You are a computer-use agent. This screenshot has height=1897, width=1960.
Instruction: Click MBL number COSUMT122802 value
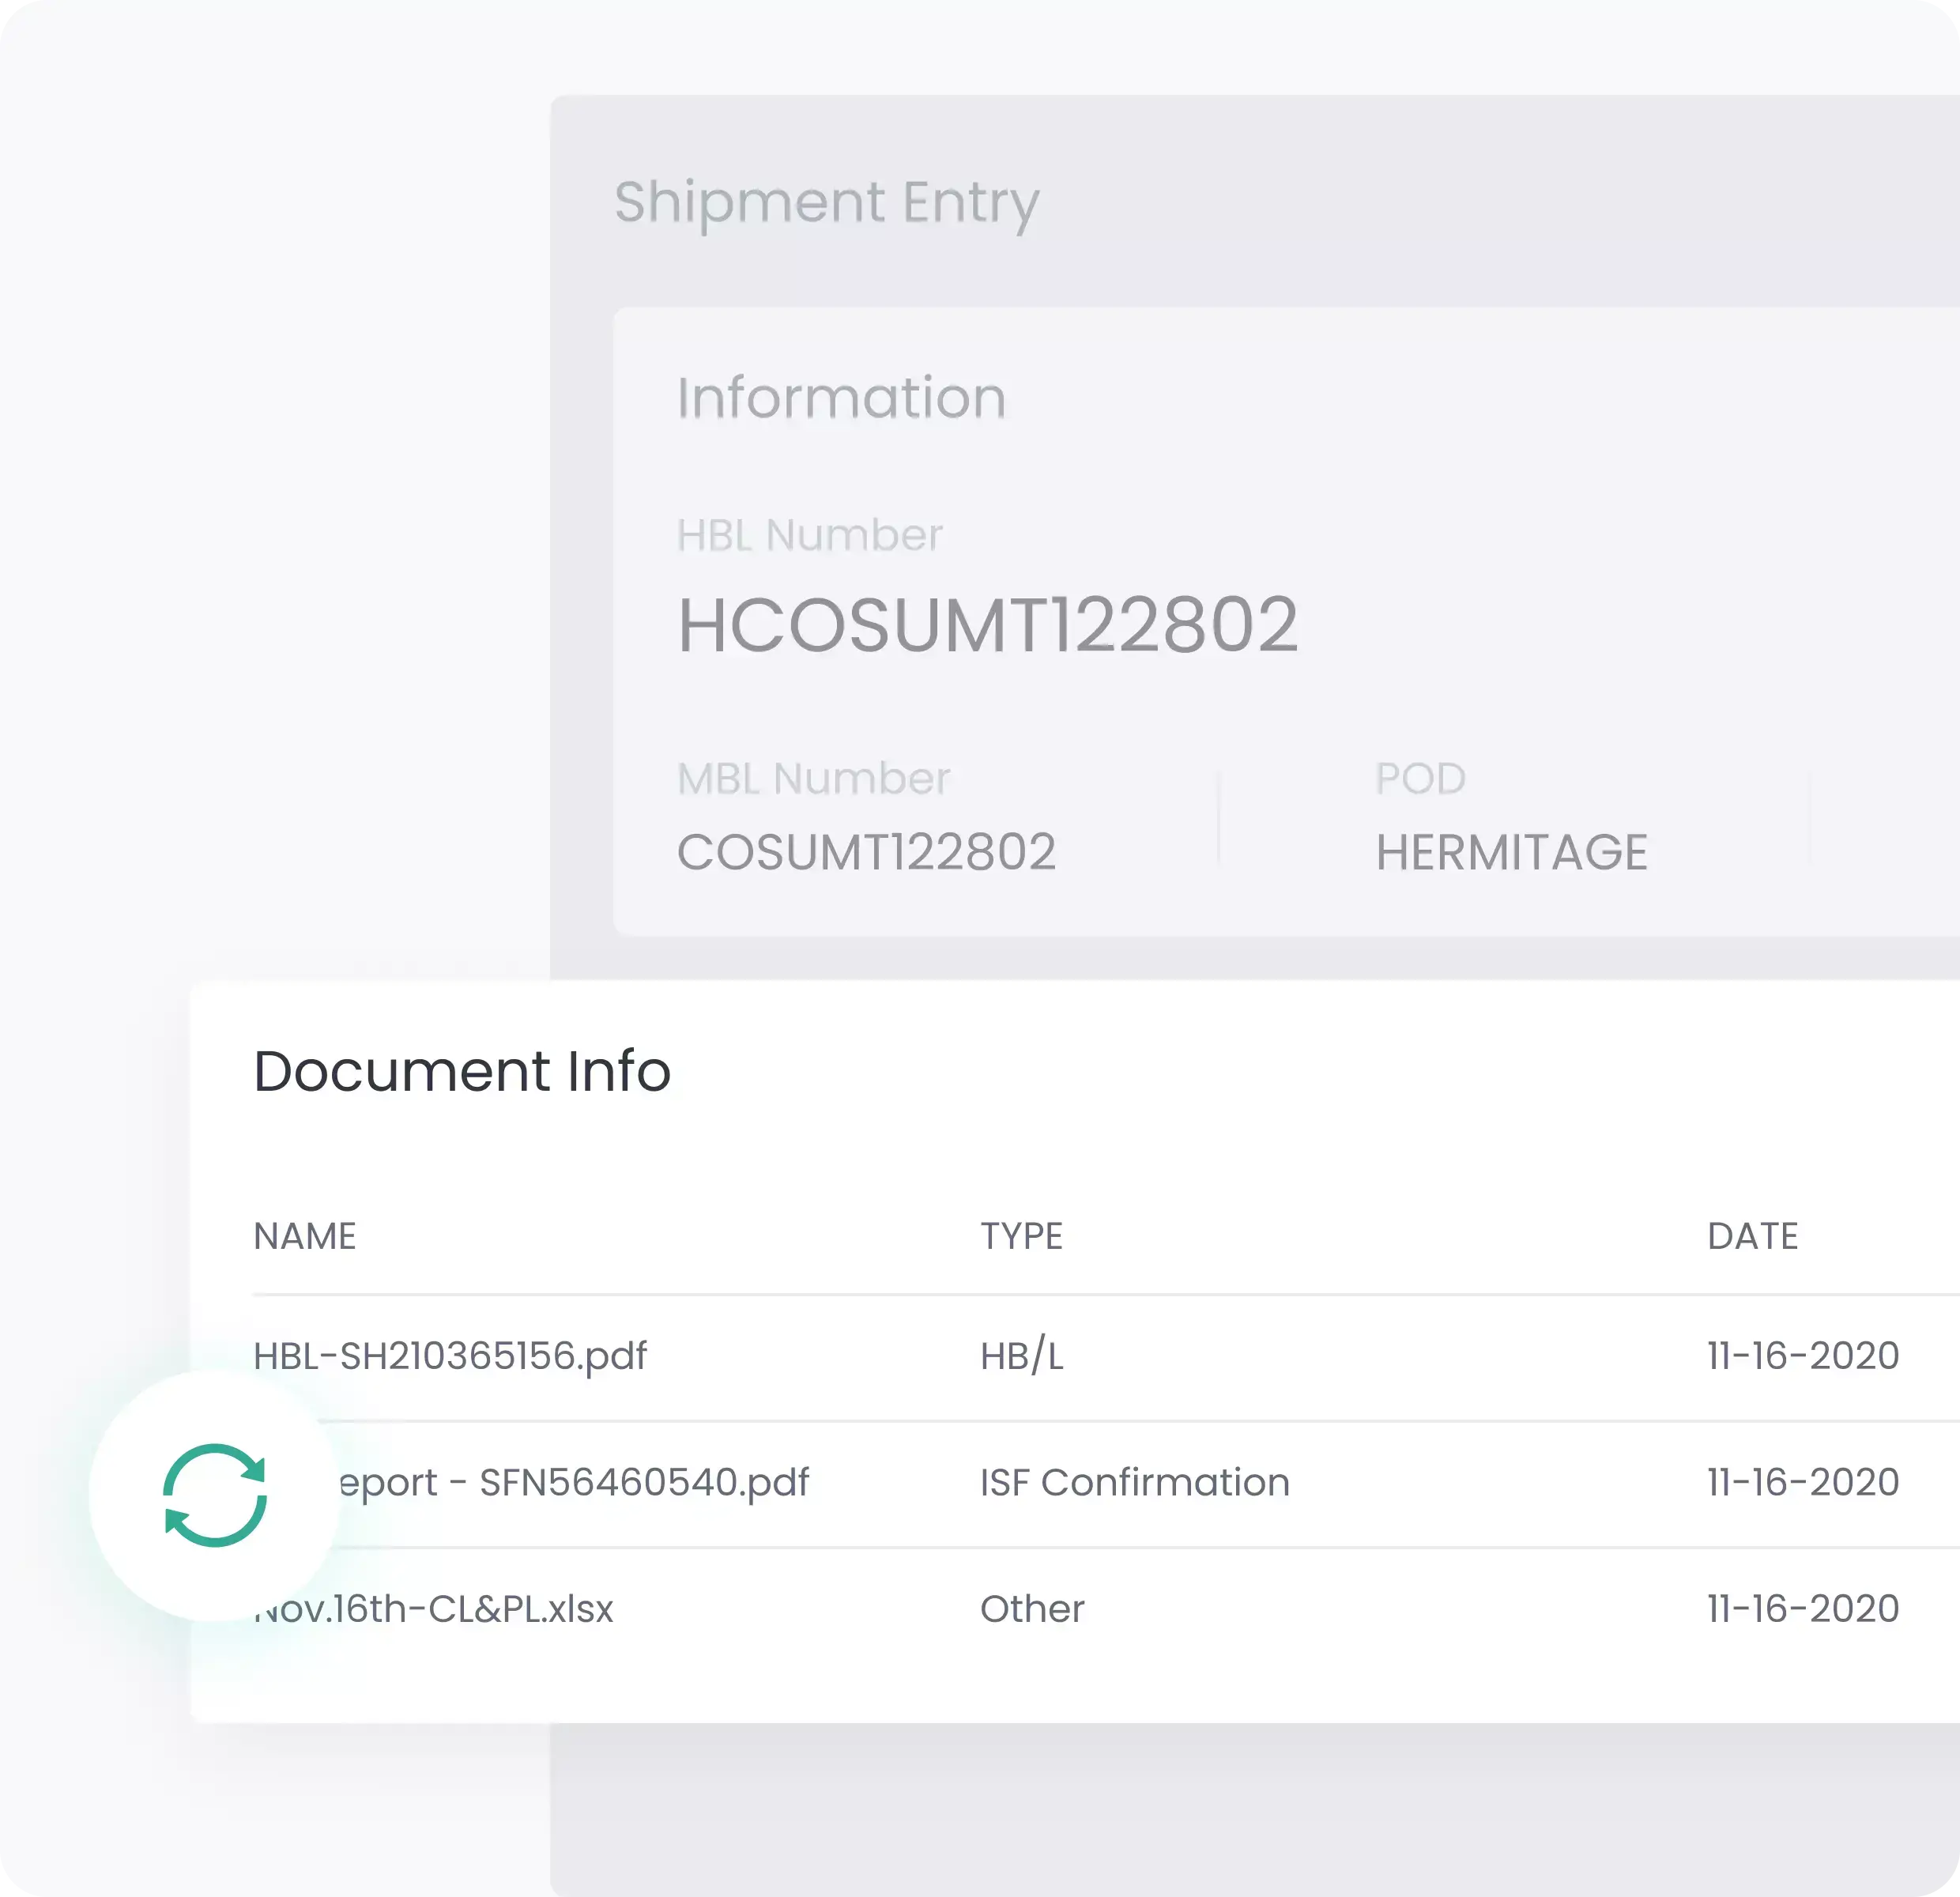(866, 852)
